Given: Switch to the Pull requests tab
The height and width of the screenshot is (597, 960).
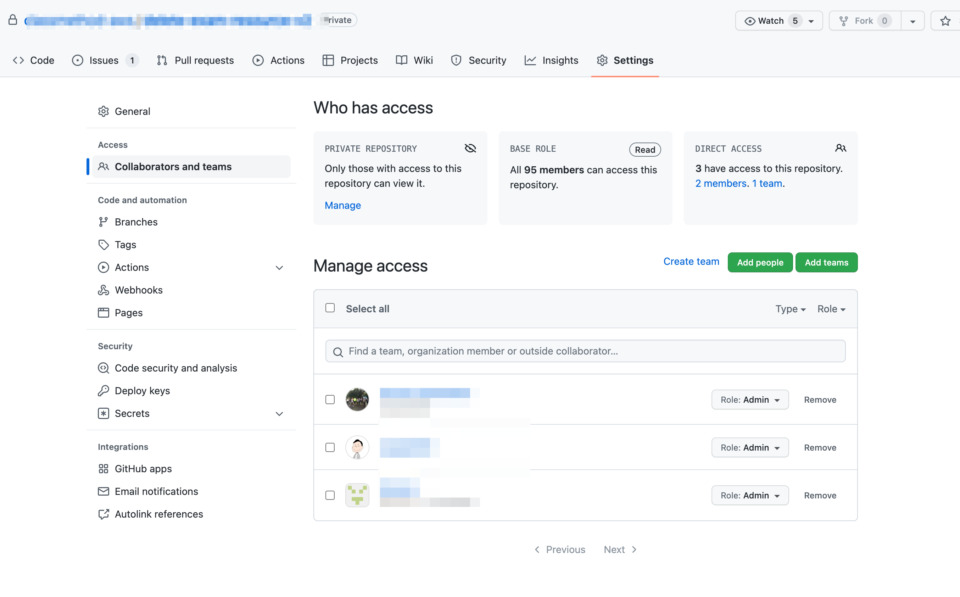Looking at the screenshot, I should [195, 60].
